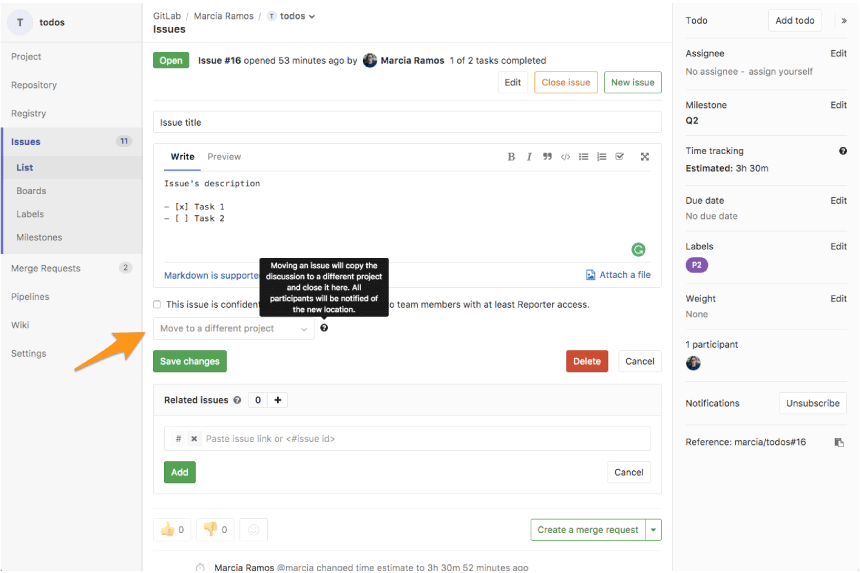Switch to the Preview tab
Screen dimensions: 860x573
tap(224, 157)
